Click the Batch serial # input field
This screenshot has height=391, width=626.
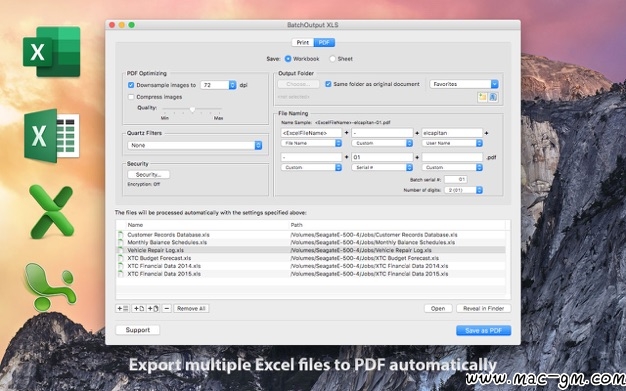(456, 180)
